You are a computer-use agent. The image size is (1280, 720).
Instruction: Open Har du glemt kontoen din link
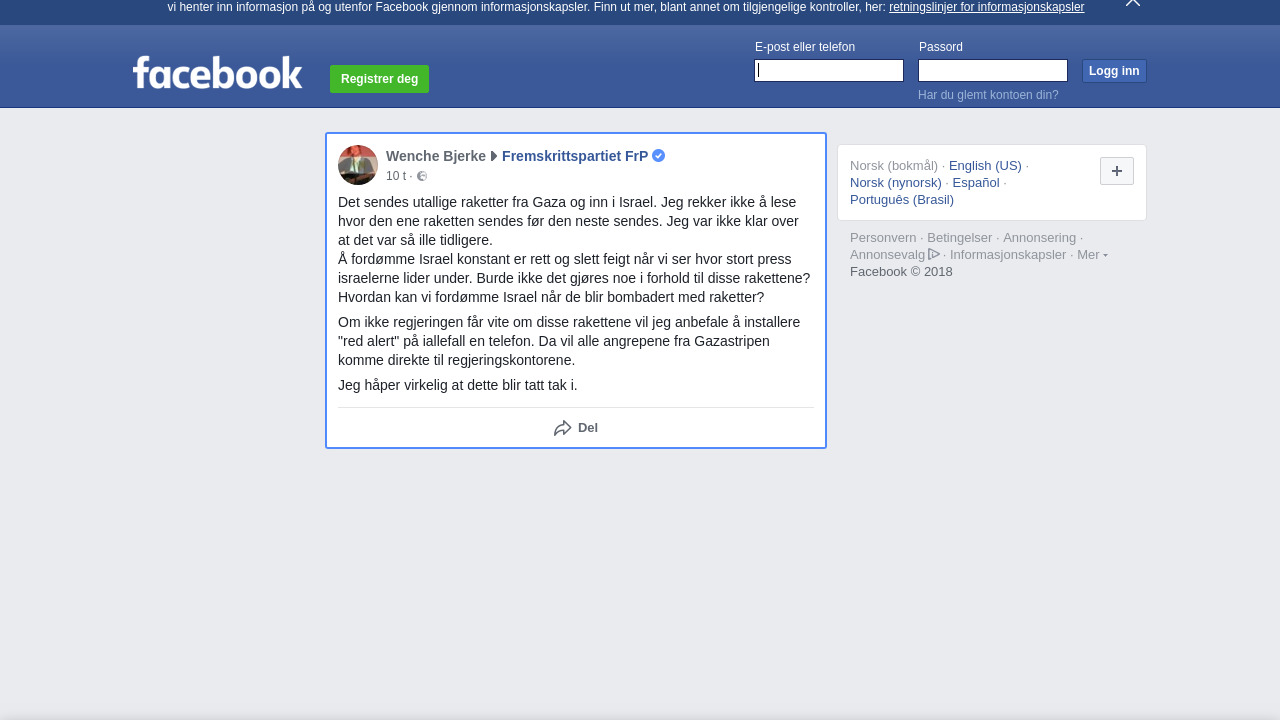[988, 95]
